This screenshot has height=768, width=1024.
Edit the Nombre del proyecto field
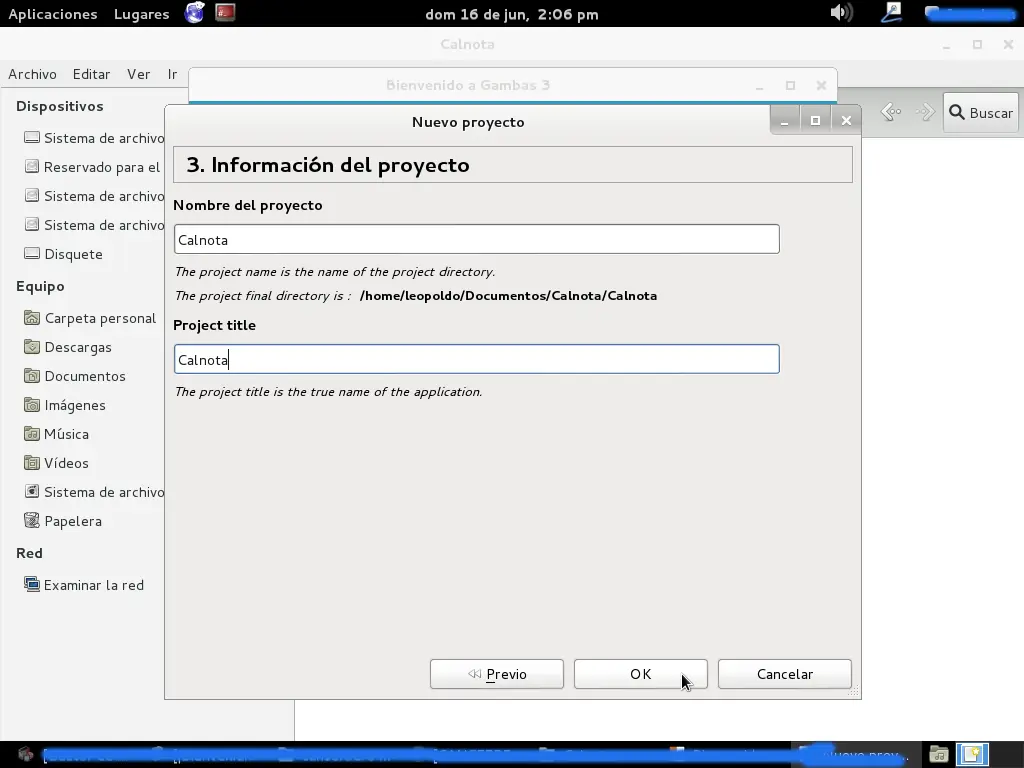tap(477, 239)
